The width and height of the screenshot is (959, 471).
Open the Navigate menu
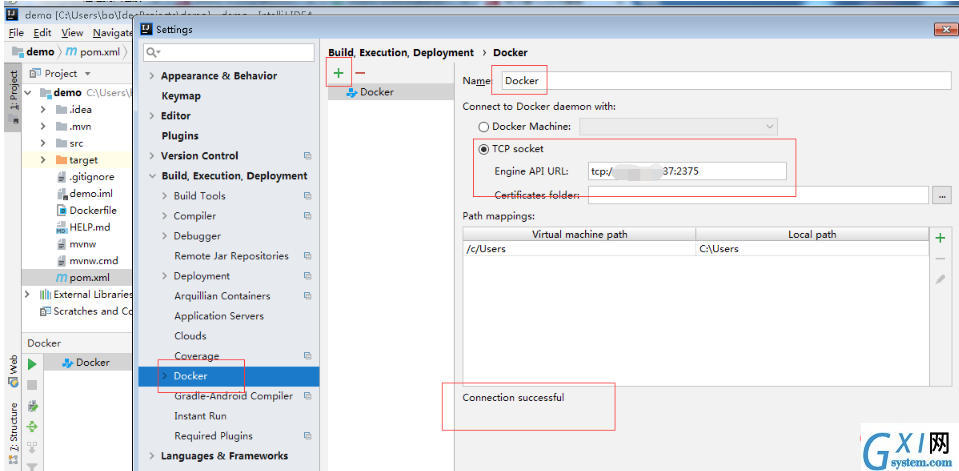coord(113,33)
